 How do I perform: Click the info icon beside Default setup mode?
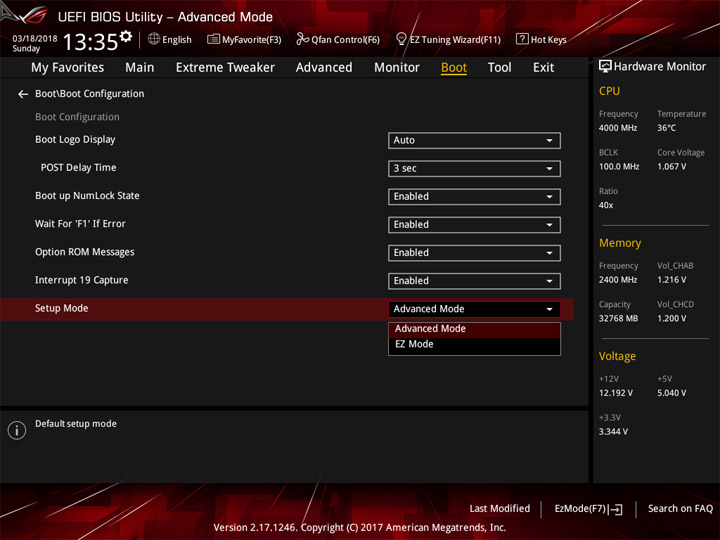(x=17, y=430)
